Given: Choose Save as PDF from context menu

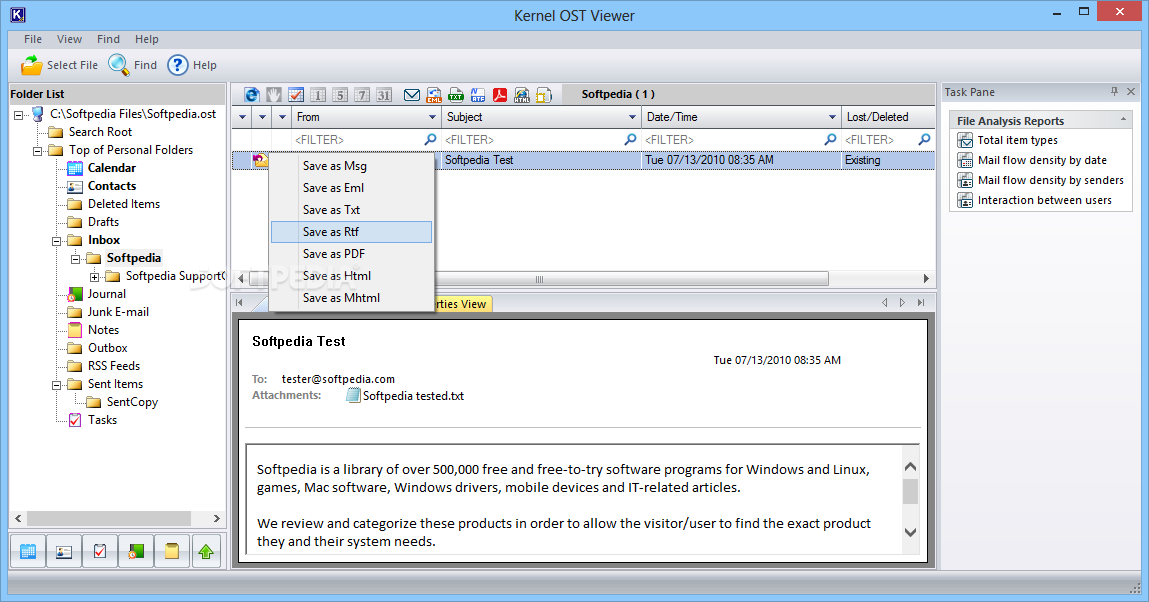Looking at the screenshot, I should click(352, 254).
